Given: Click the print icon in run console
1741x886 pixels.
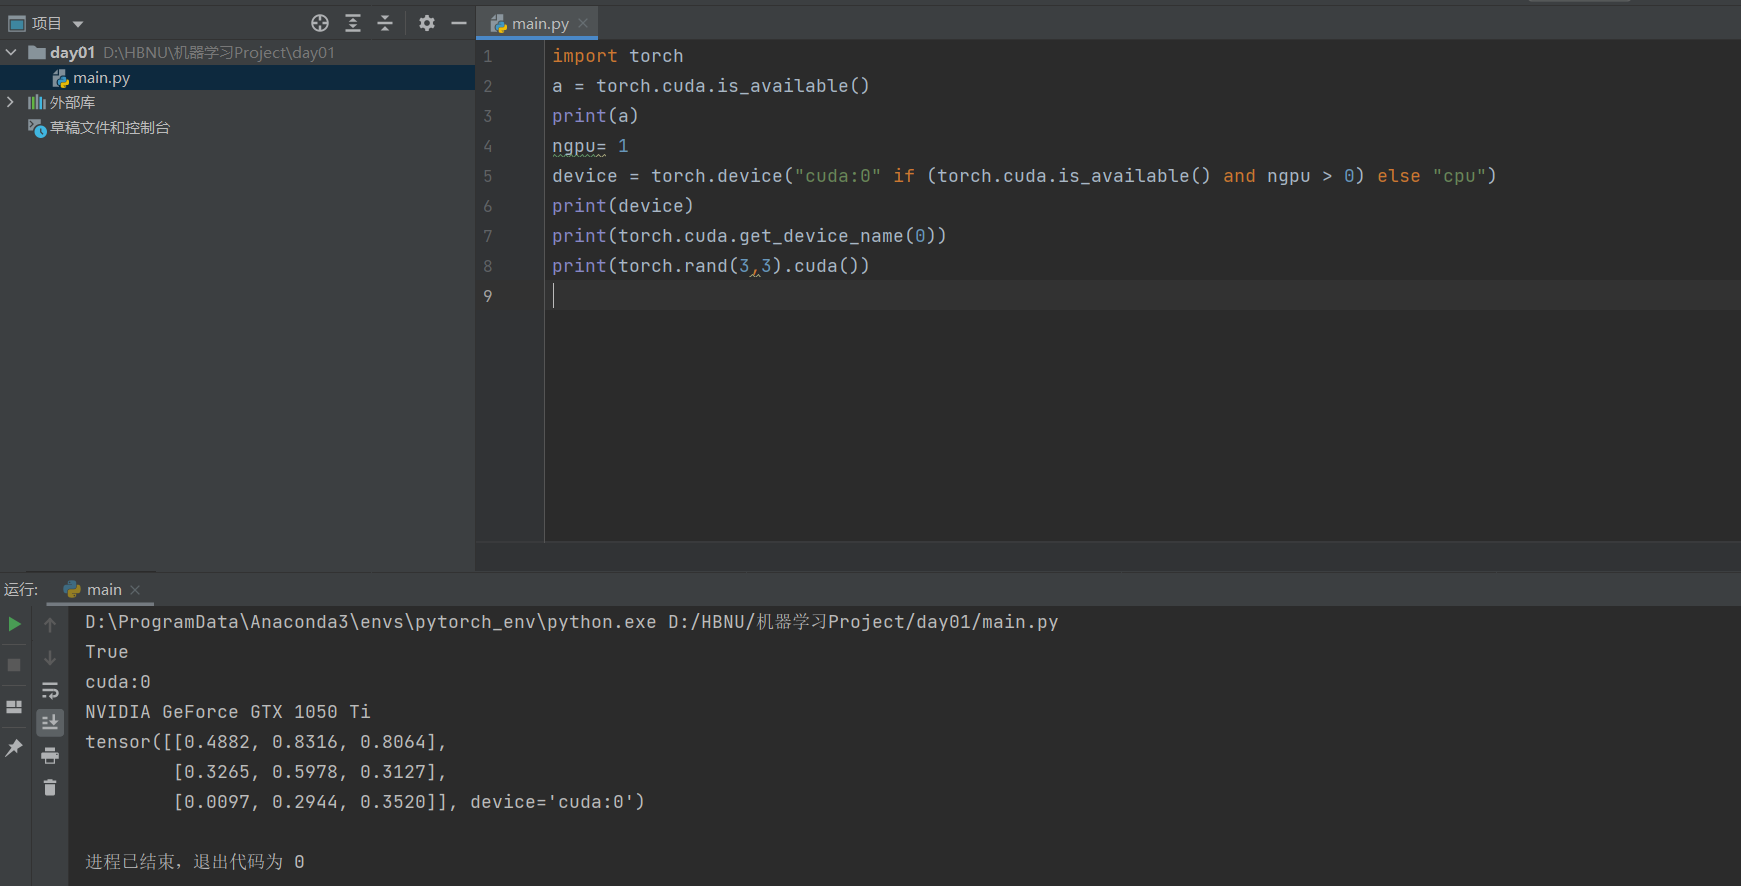Looking at the screenshot, I should click(x=50, y=755).
